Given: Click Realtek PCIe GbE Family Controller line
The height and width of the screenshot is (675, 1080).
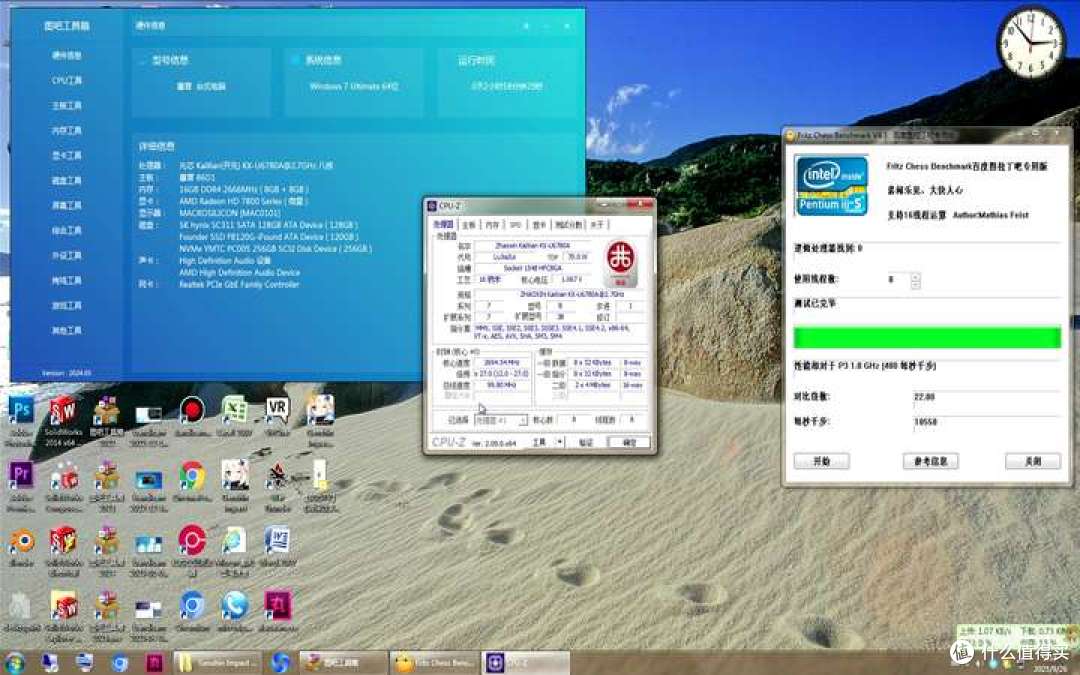Looking at the screenshot, I should tap(239, 284).
